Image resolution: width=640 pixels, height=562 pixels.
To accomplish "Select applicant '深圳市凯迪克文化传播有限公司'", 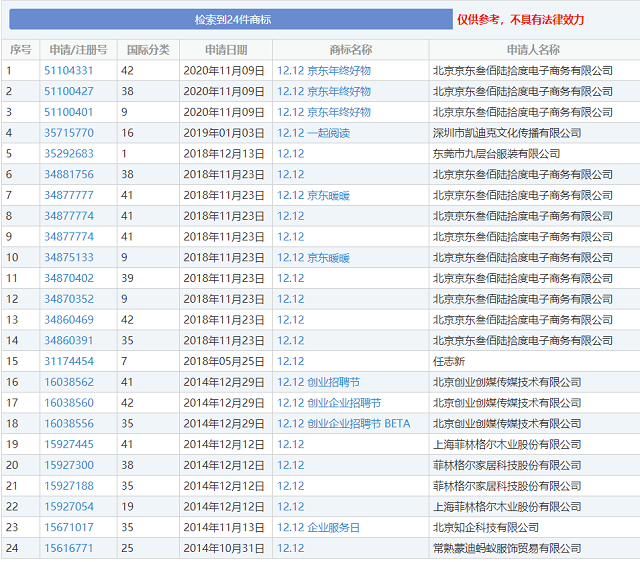I will pos(507,133).
